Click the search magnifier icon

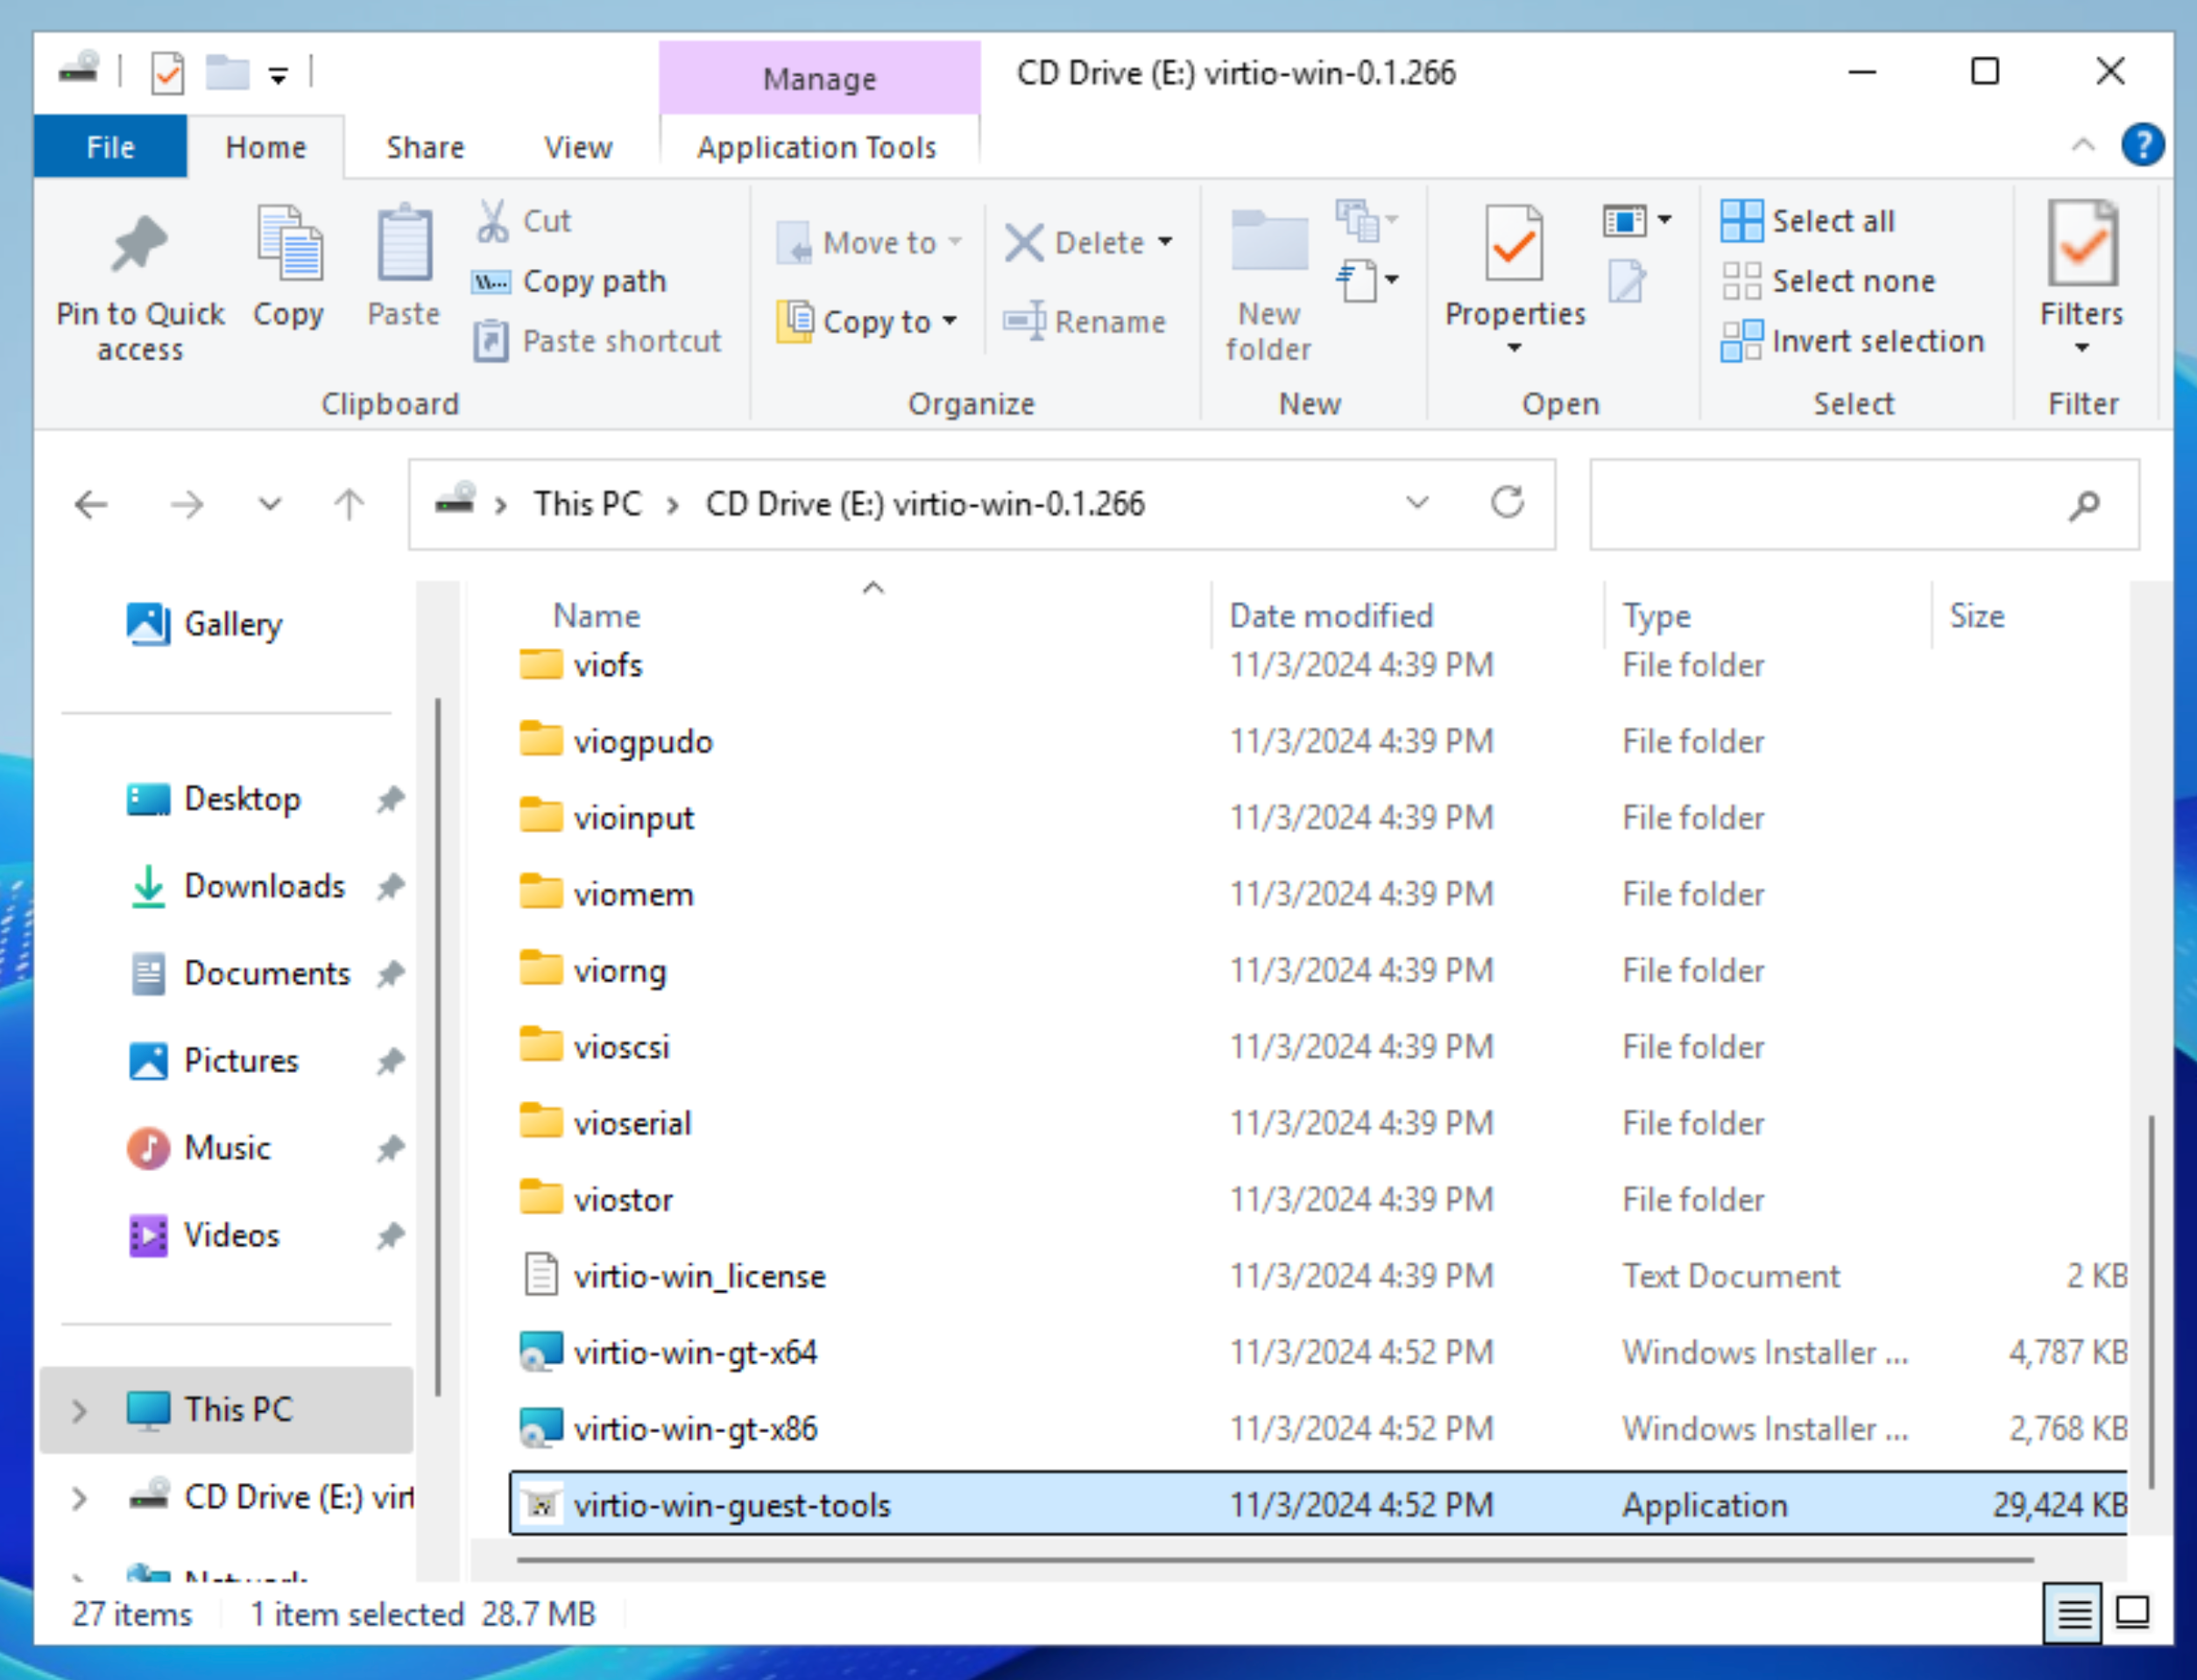(2084, 506)
